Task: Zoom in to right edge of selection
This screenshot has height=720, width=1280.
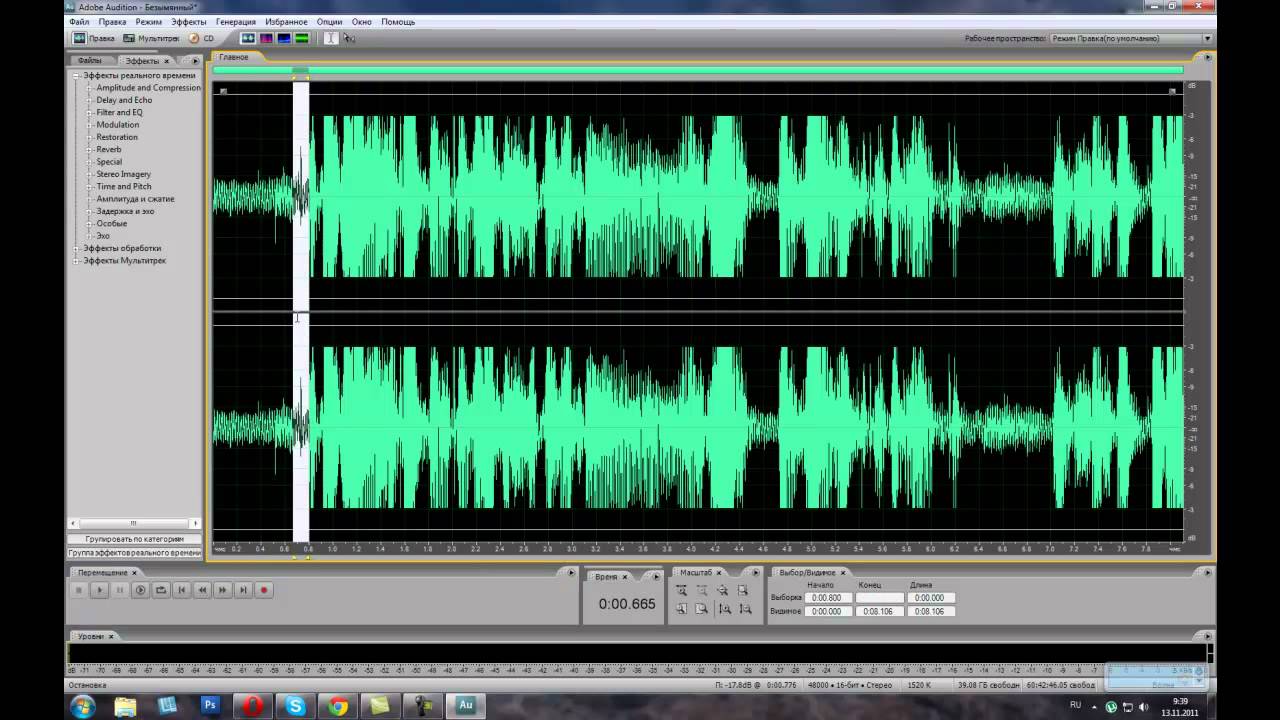Action: (702, 608)
